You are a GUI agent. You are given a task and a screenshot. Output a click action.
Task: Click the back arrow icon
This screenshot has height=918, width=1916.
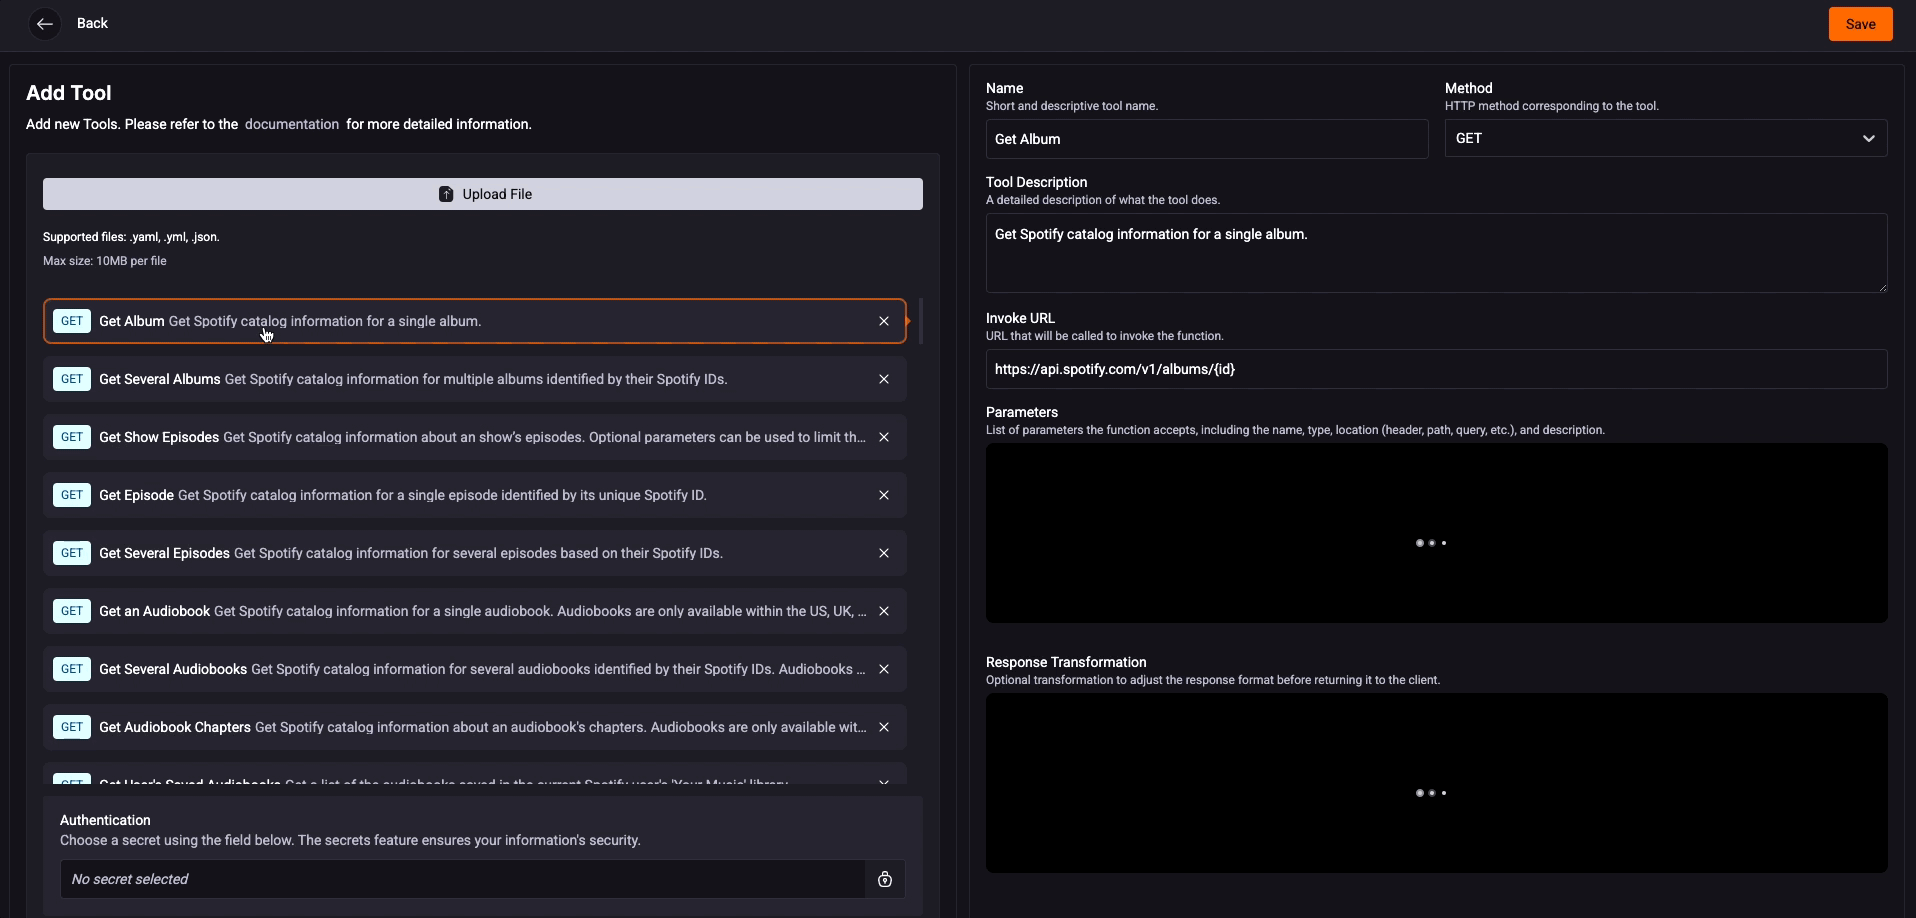[x=44, y=24]
